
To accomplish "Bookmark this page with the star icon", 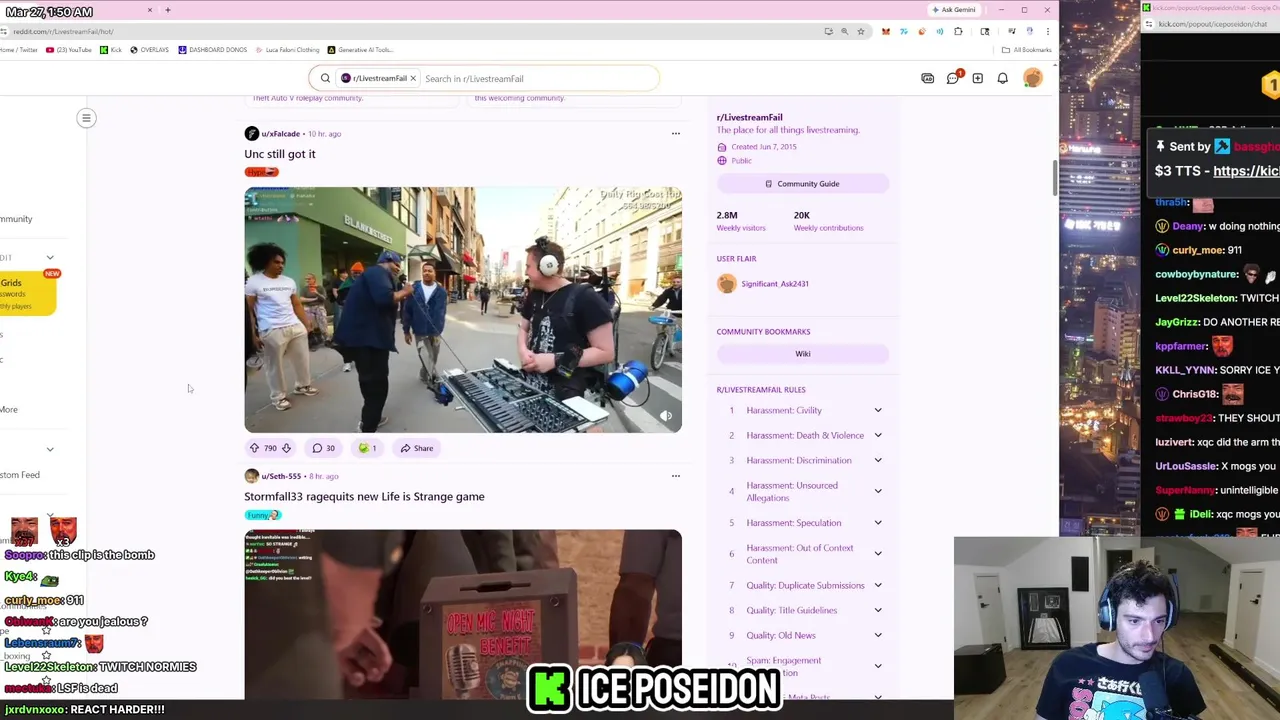I will point(860,31).
